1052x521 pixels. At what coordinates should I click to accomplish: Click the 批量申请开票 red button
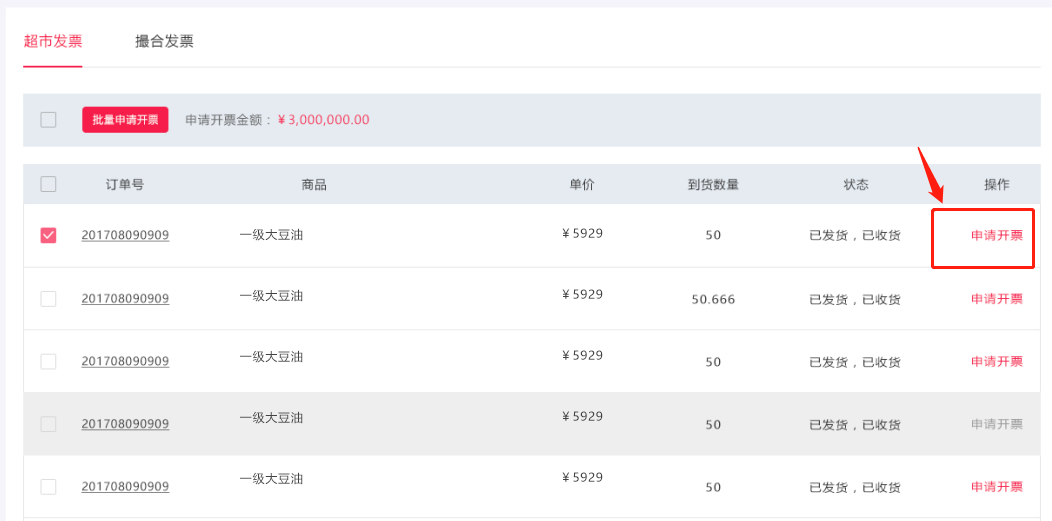point(125,120)
